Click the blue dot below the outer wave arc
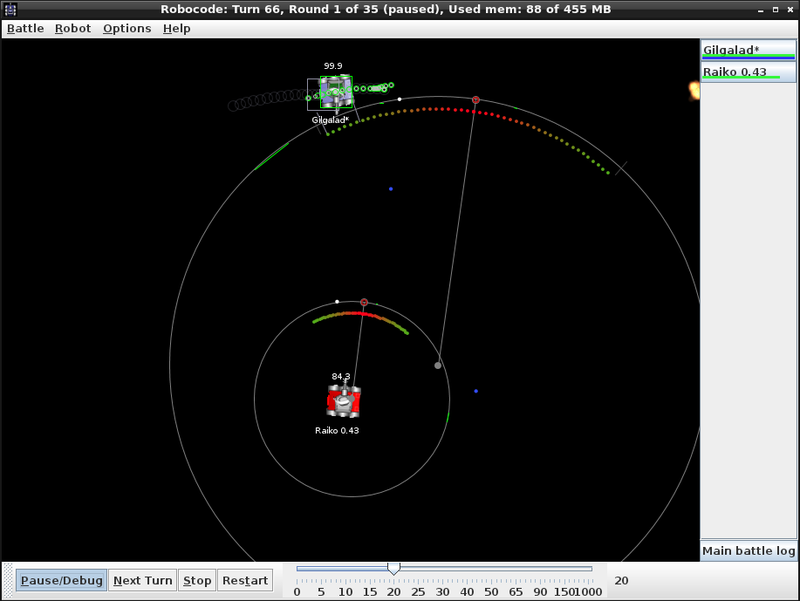Image resolution: width=800 pixels, height=601 pixels. pos(391,189)
